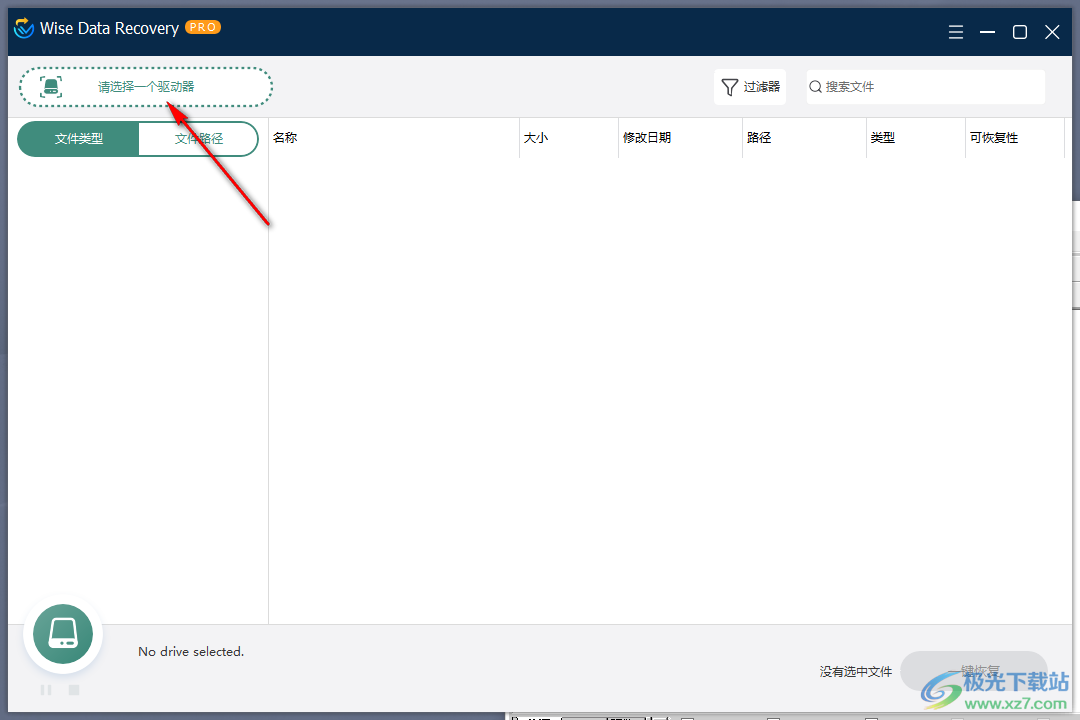Click the pause scan icon
The width and height of the screenshot is (1080, 720).
pyautogui.click(x=45, y=690)
